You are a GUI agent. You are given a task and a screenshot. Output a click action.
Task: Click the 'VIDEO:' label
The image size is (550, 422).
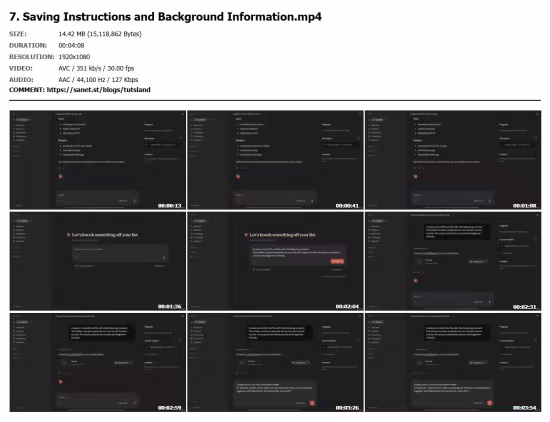[21, 68]
